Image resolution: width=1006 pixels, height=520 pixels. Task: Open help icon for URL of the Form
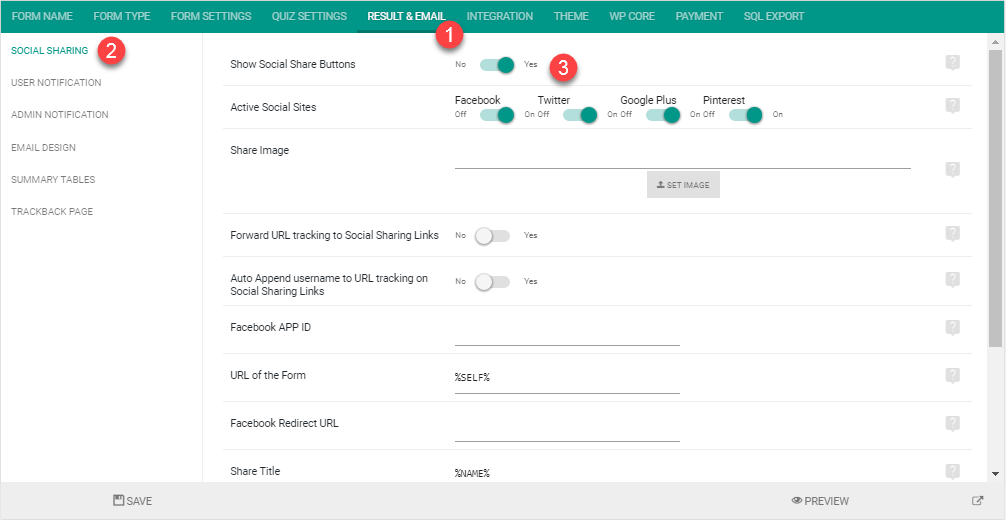coord(953,376)
